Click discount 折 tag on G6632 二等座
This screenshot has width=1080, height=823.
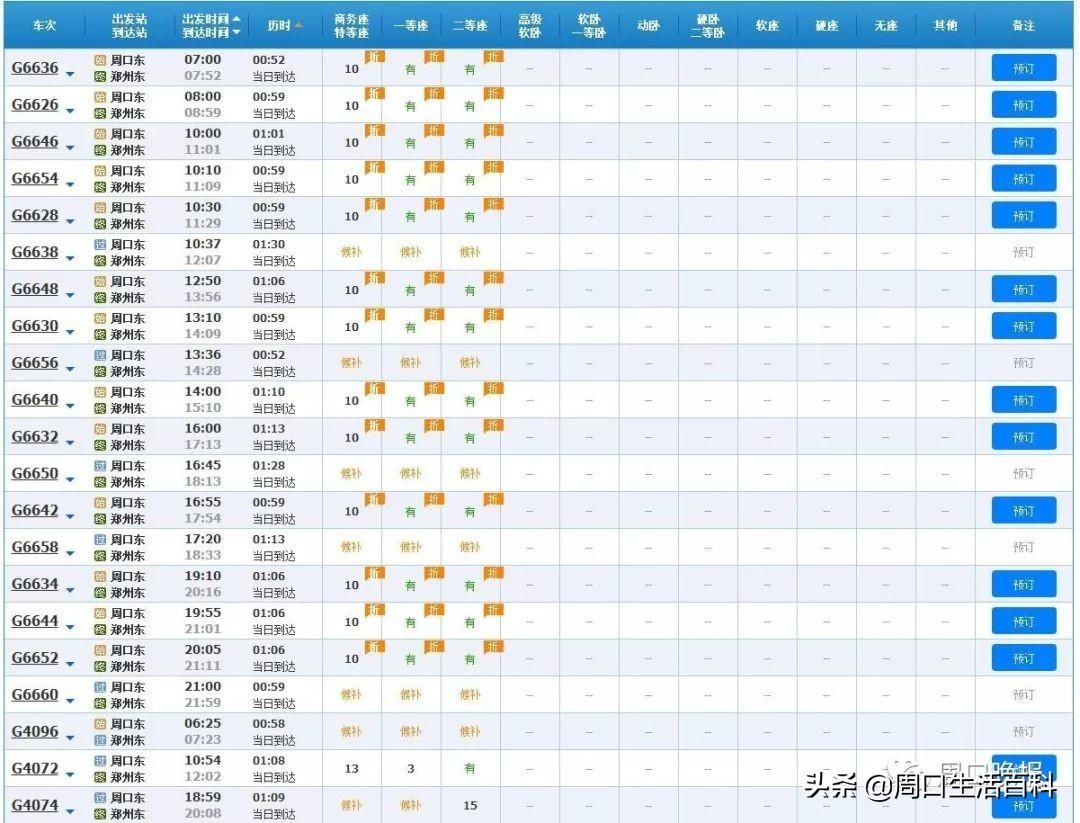(493, 427)
